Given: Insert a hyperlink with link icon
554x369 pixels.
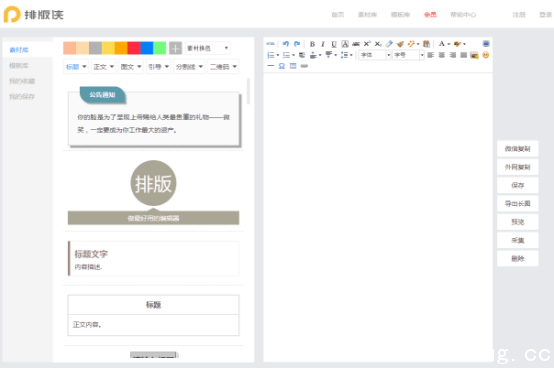Looking at the screenshot, I should pos(304,66).
